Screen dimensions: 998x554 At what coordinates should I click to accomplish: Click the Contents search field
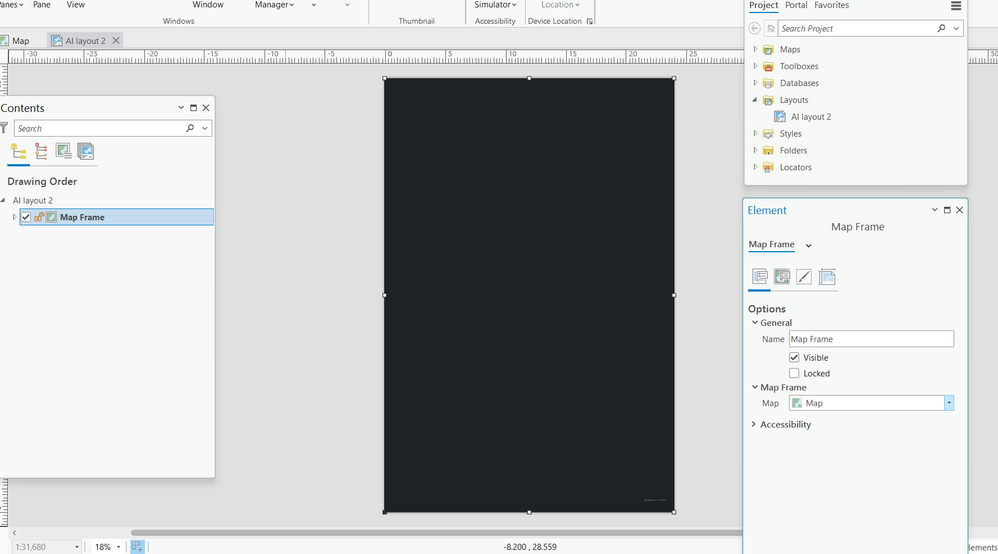(x=99, y=128)
